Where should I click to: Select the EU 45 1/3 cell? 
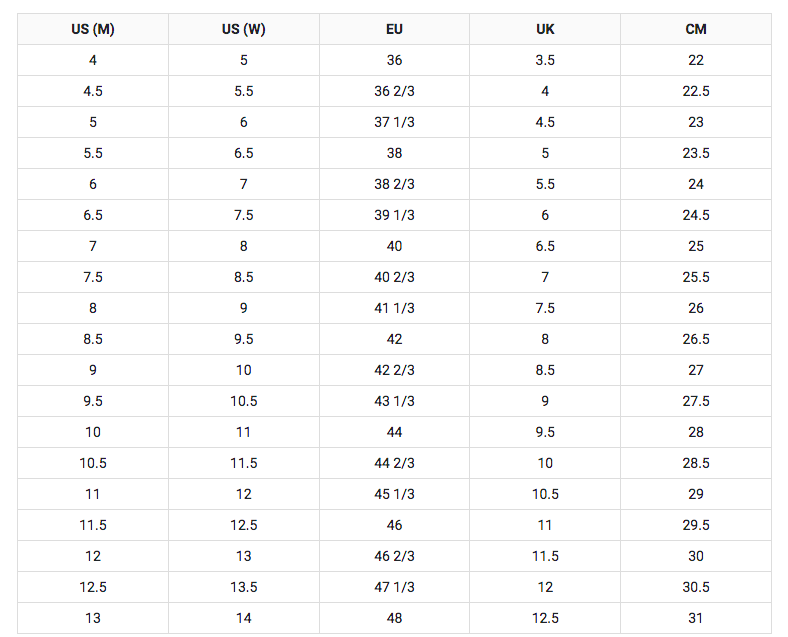tap(394, 494)
